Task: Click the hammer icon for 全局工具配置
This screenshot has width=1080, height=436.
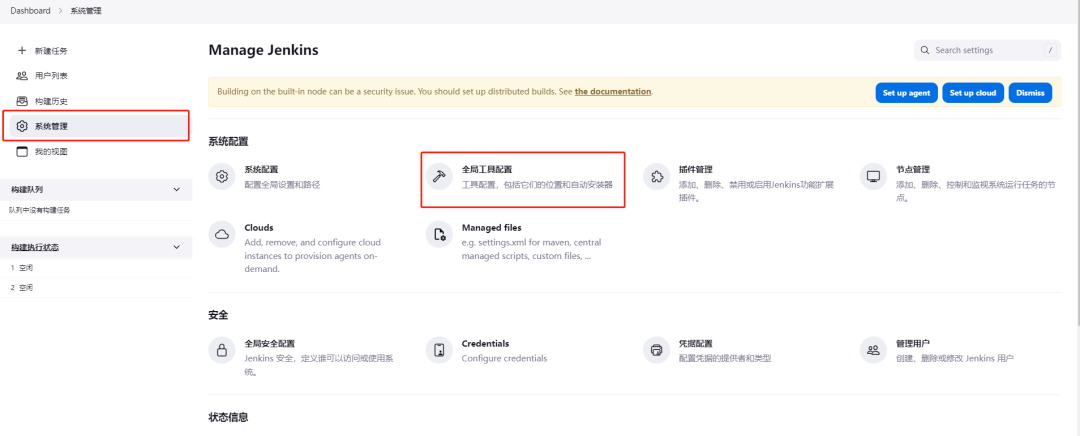Action: [x=439, y=176]
